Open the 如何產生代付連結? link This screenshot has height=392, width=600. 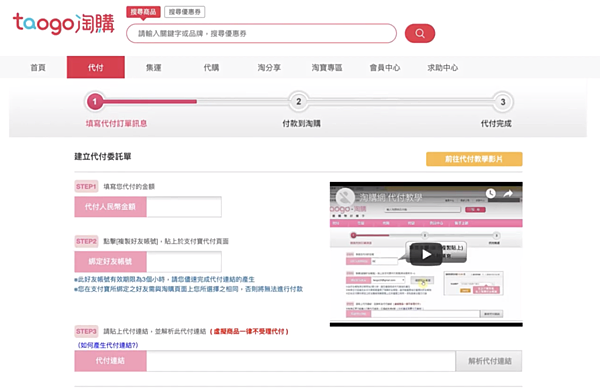coord(108,345)
